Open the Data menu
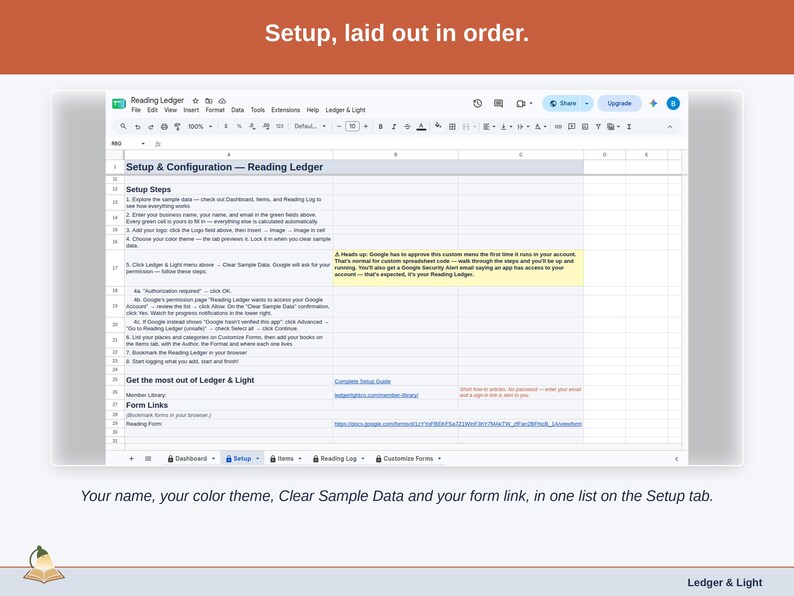 coord(237,110)
